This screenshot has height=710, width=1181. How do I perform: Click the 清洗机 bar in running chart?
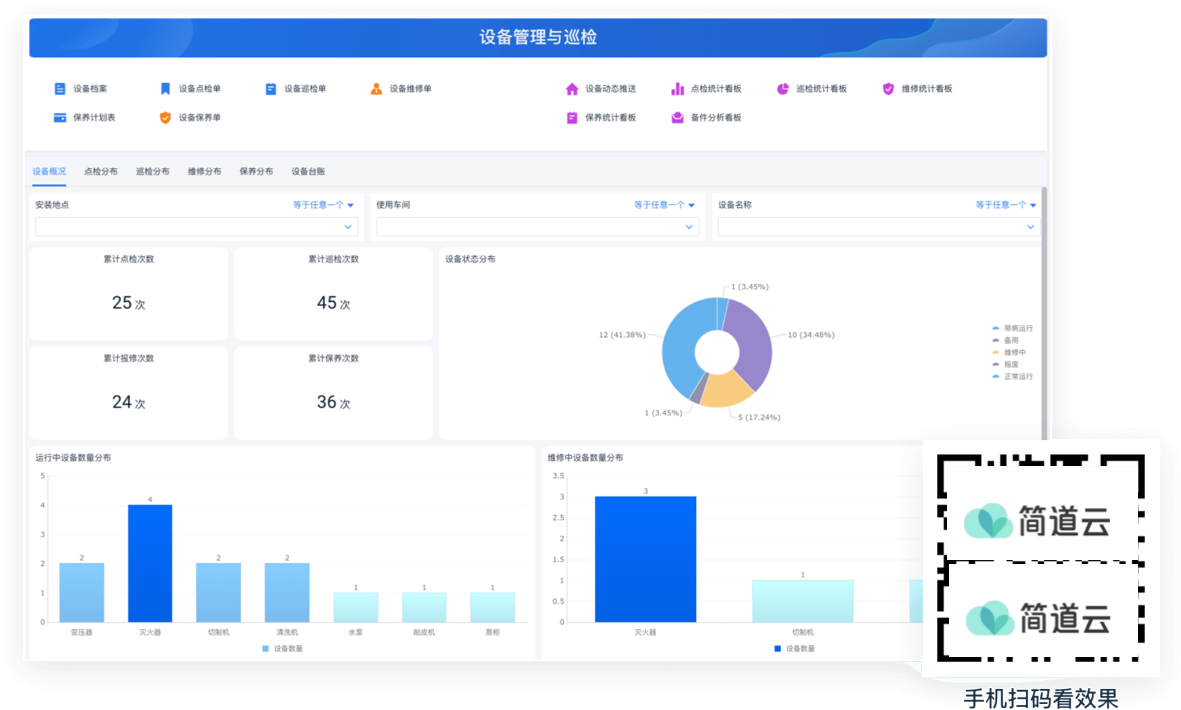pyautogui.click(x=287, y=593)
